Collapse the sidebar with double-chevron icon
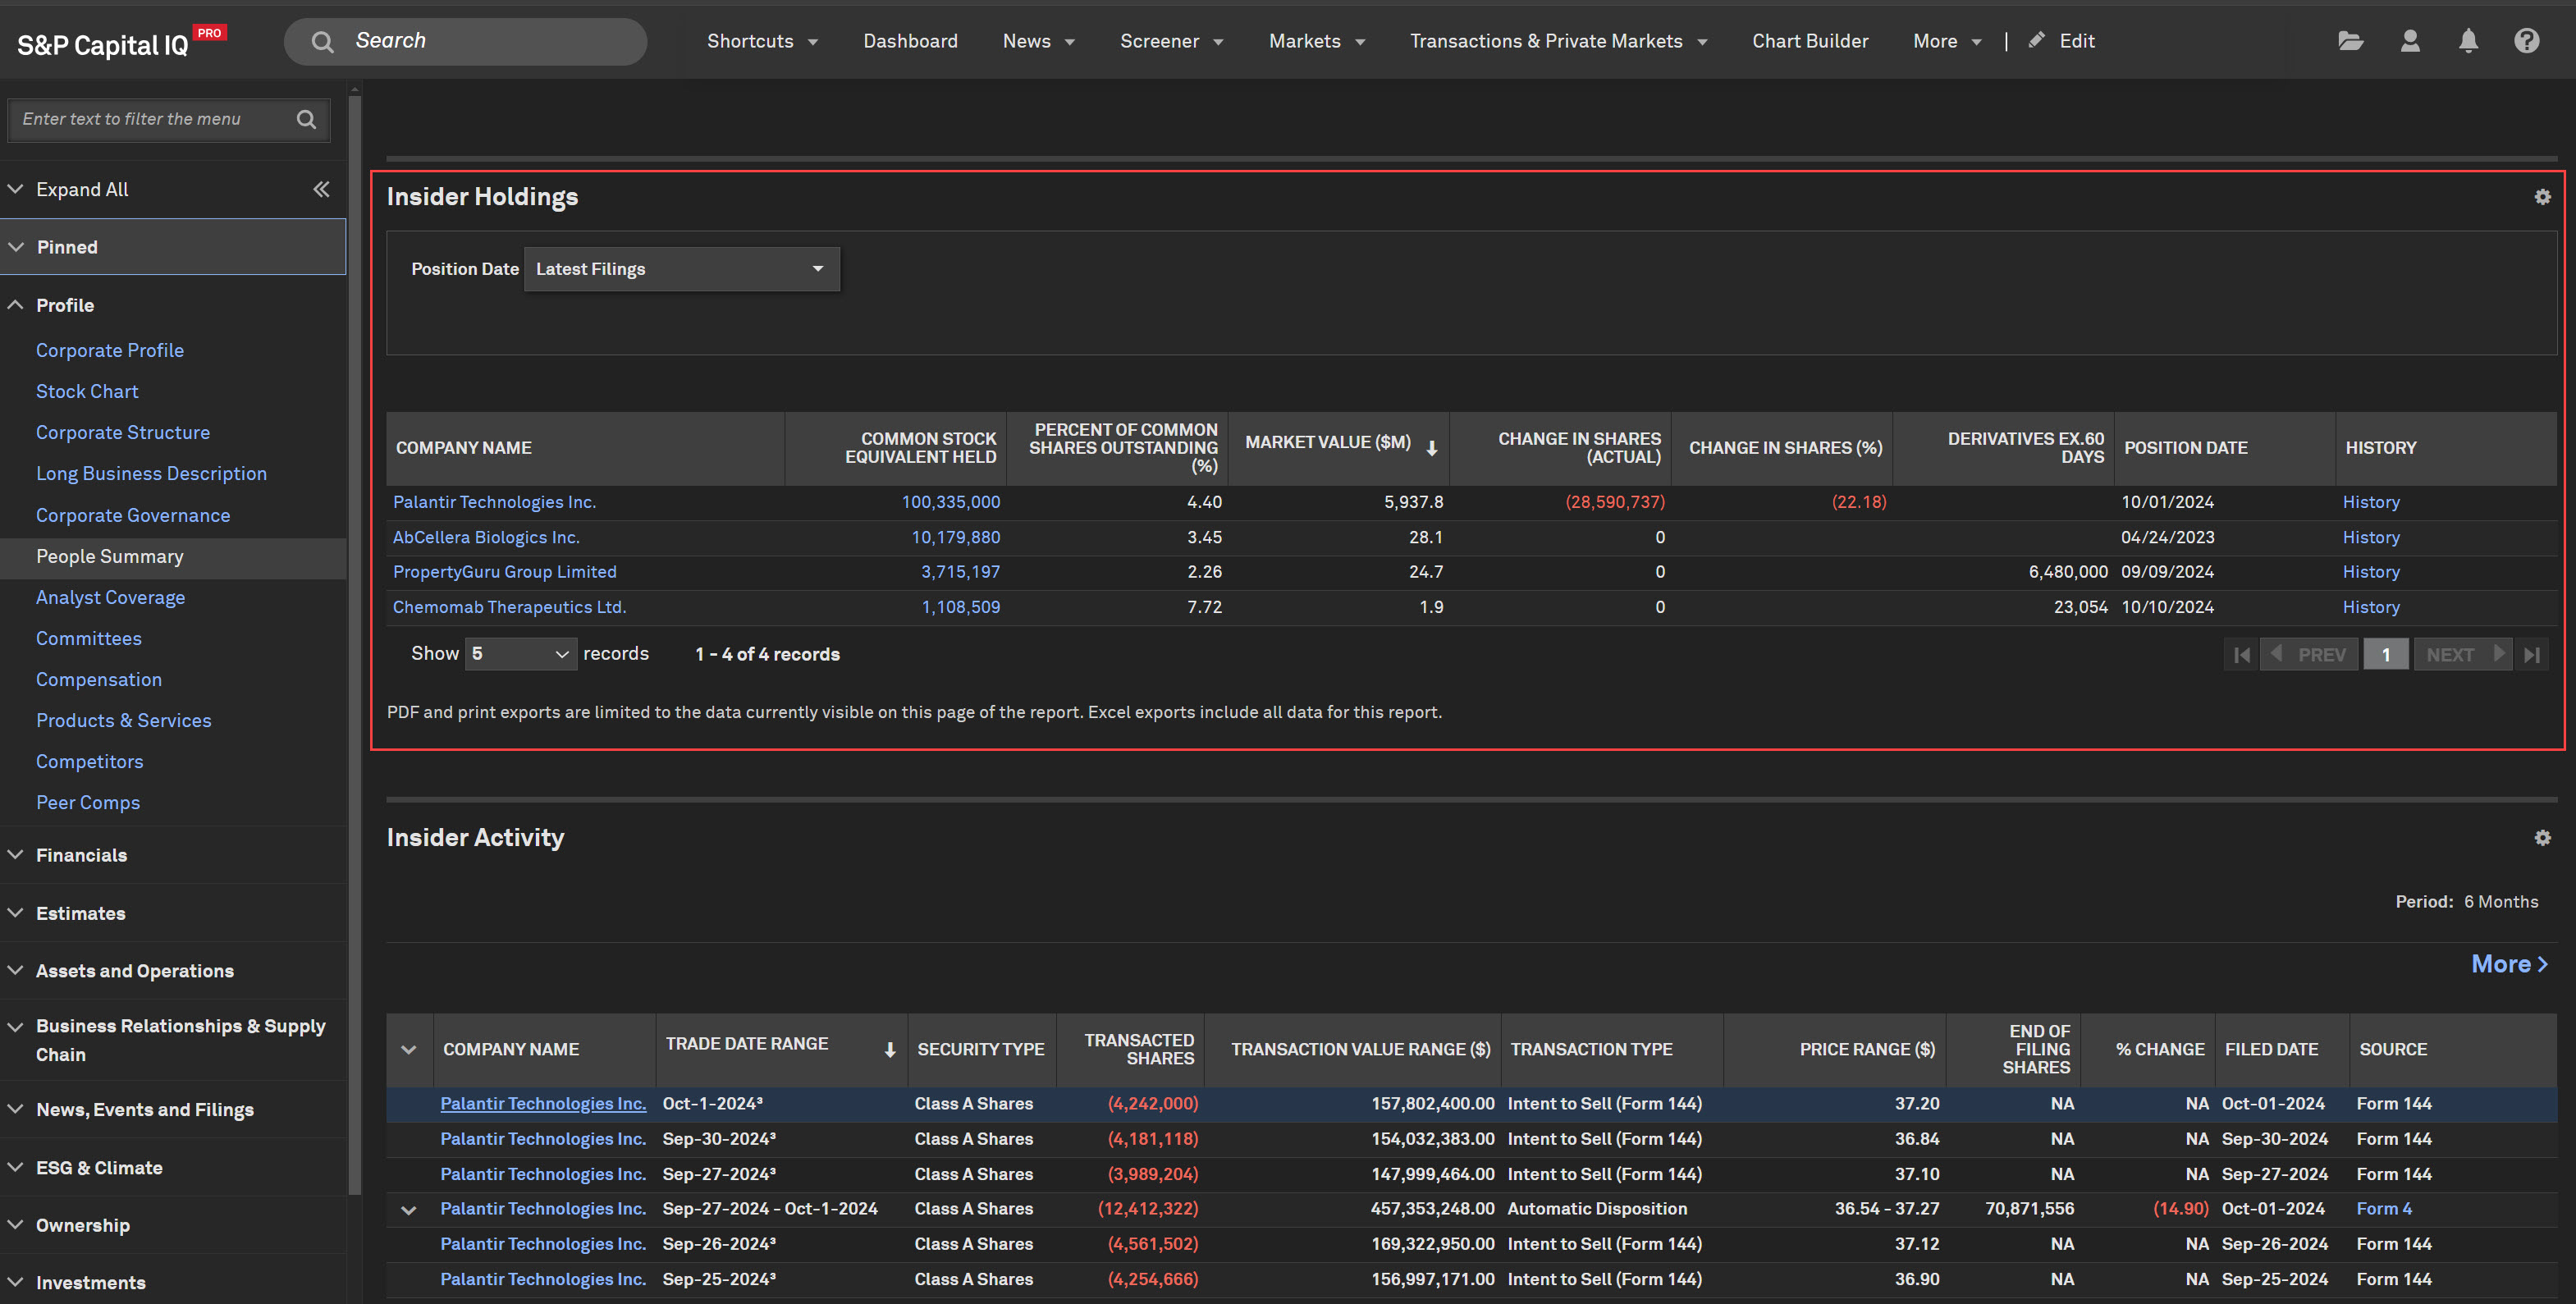The height and width of the screenshot is (1304, 2576). 321,189
